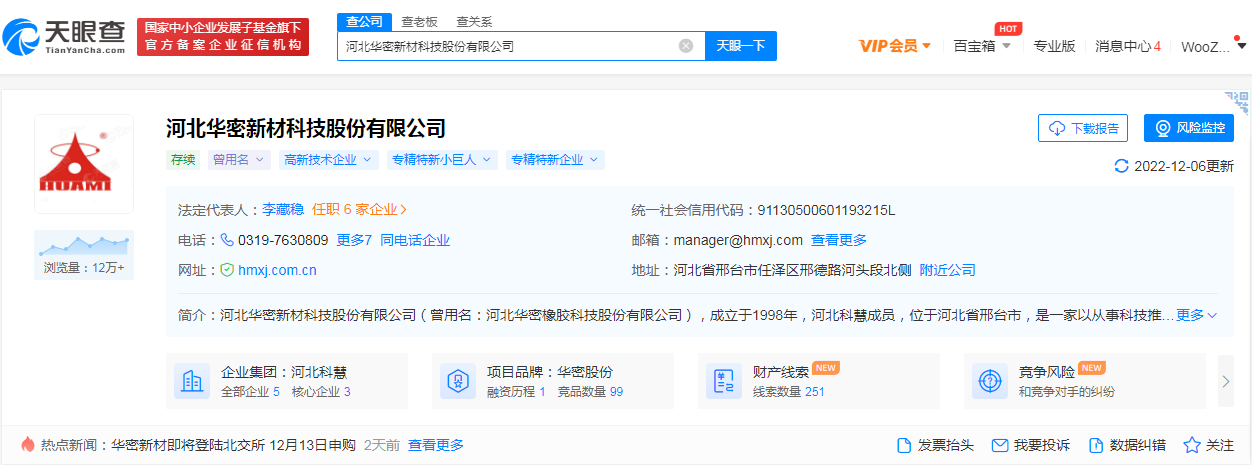Expand the 高新技术企业 tag dropdown
1252x465 pixels.
click(x=327, y=160)
